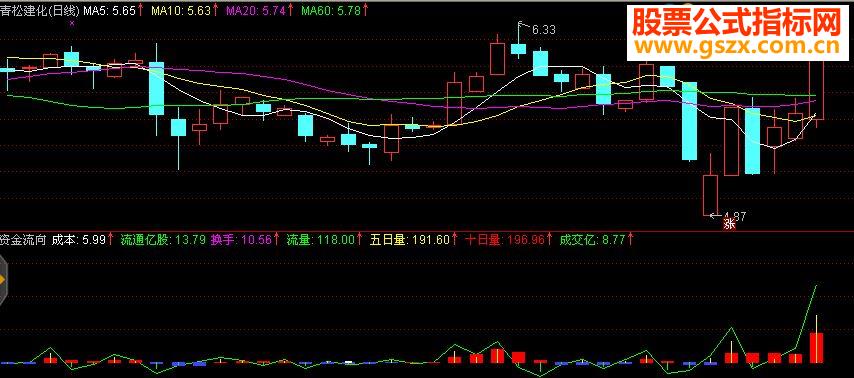Click the 涨 marker below the low candle
Viewport: 854px width, 378px height.
click(x=729, y=223)
